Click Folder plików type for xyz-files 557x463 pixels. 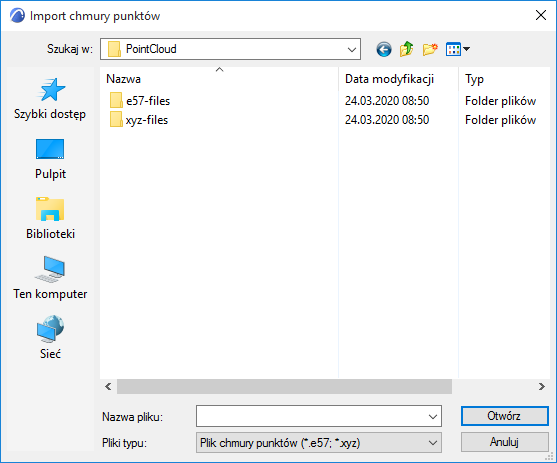coord(500,120)
